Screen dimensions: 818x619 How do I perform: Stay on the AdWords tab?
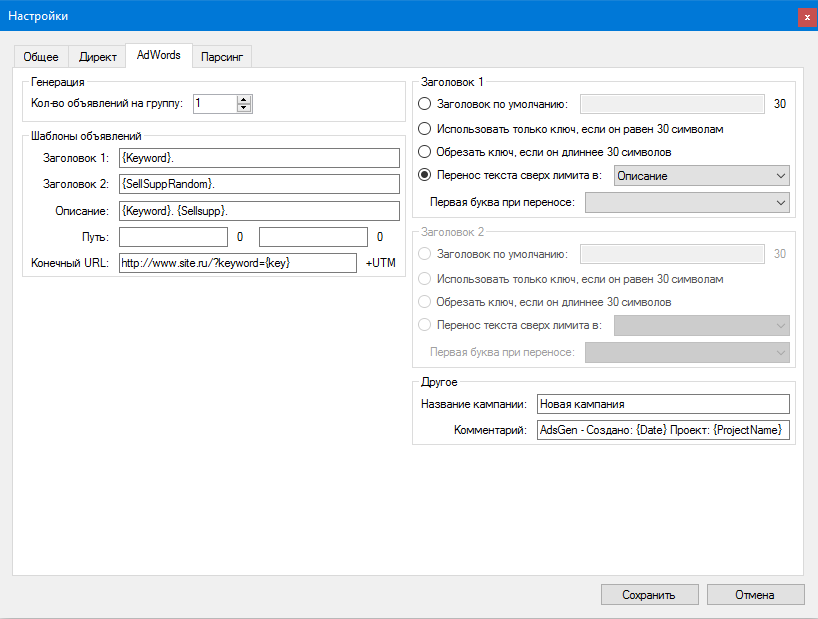[x=158, y=56]
